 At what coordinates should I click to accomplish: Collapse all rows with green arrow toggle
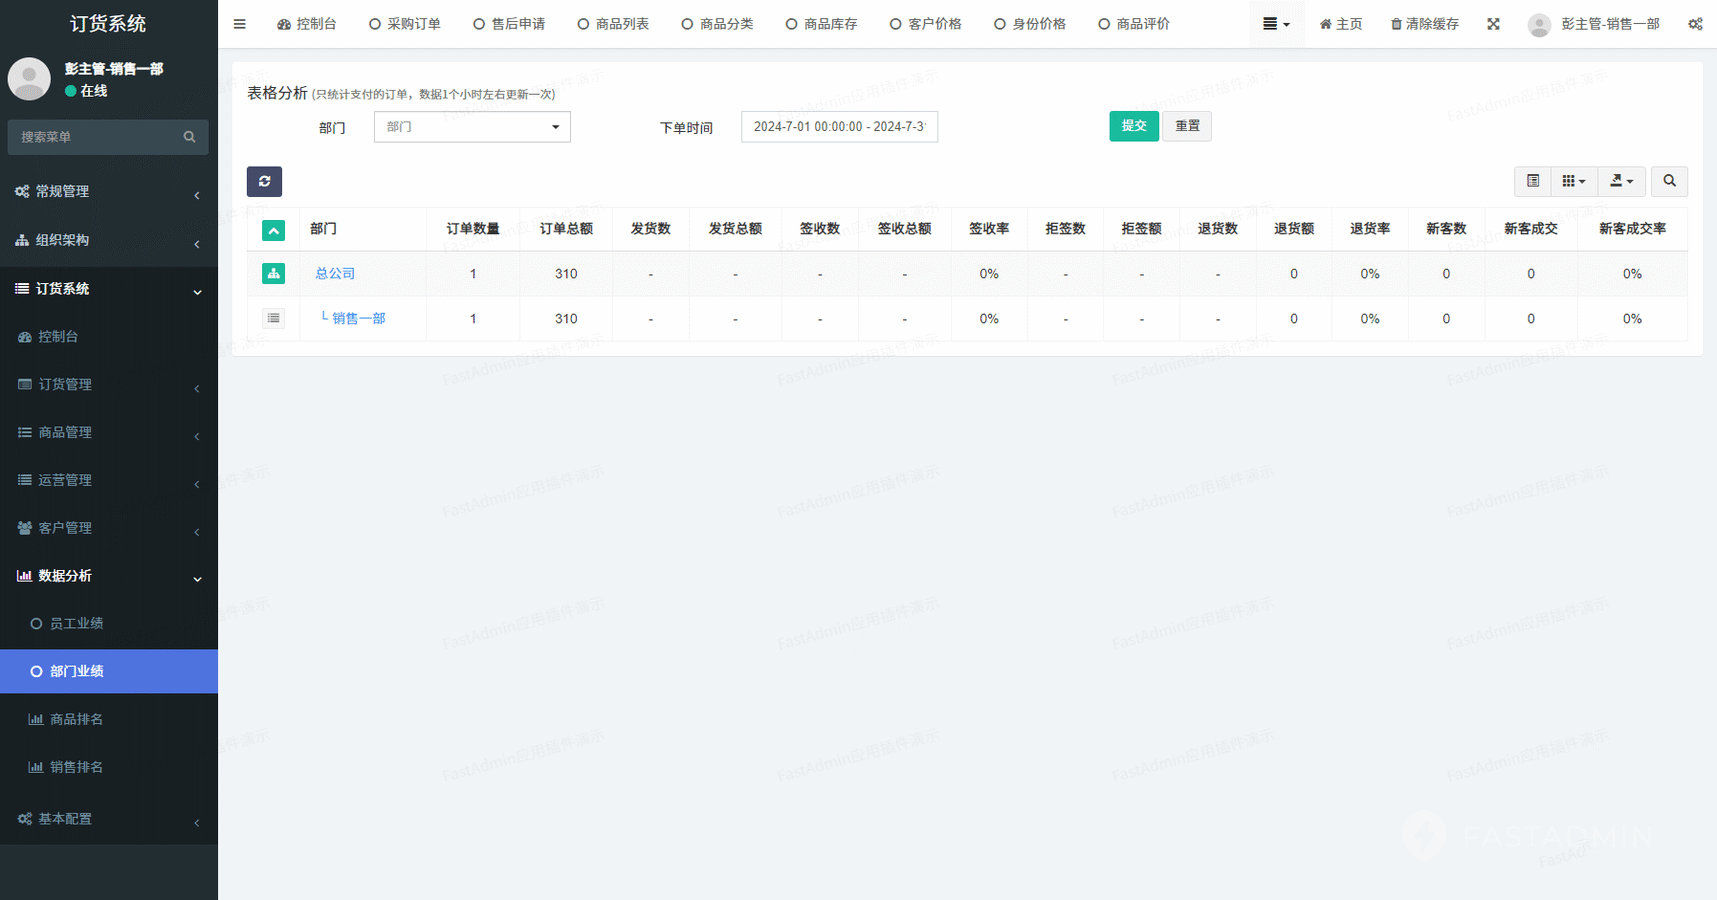[273, 230]
